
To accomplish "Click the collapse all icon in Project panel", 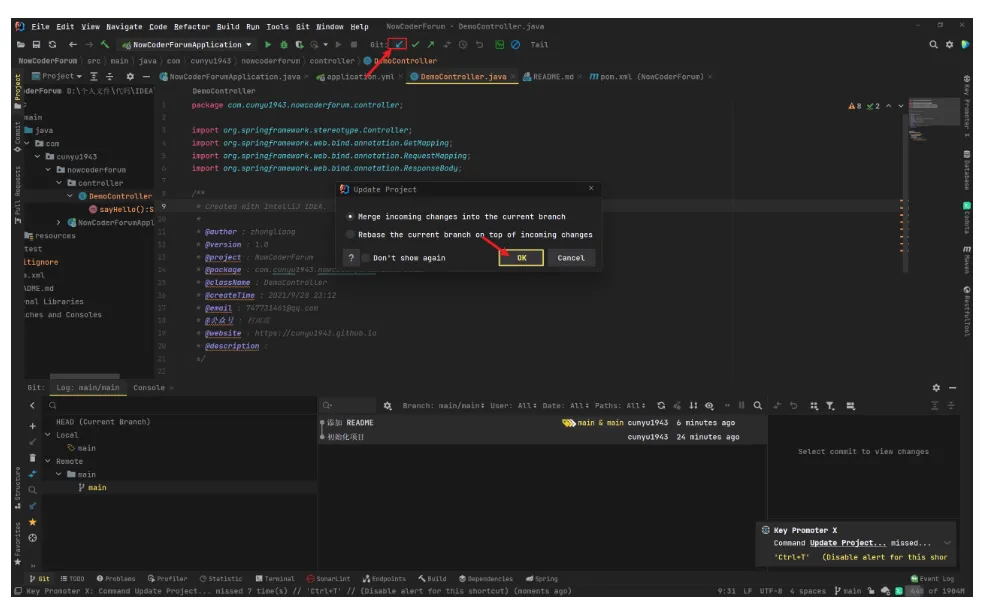I will (x=109, y=77).
